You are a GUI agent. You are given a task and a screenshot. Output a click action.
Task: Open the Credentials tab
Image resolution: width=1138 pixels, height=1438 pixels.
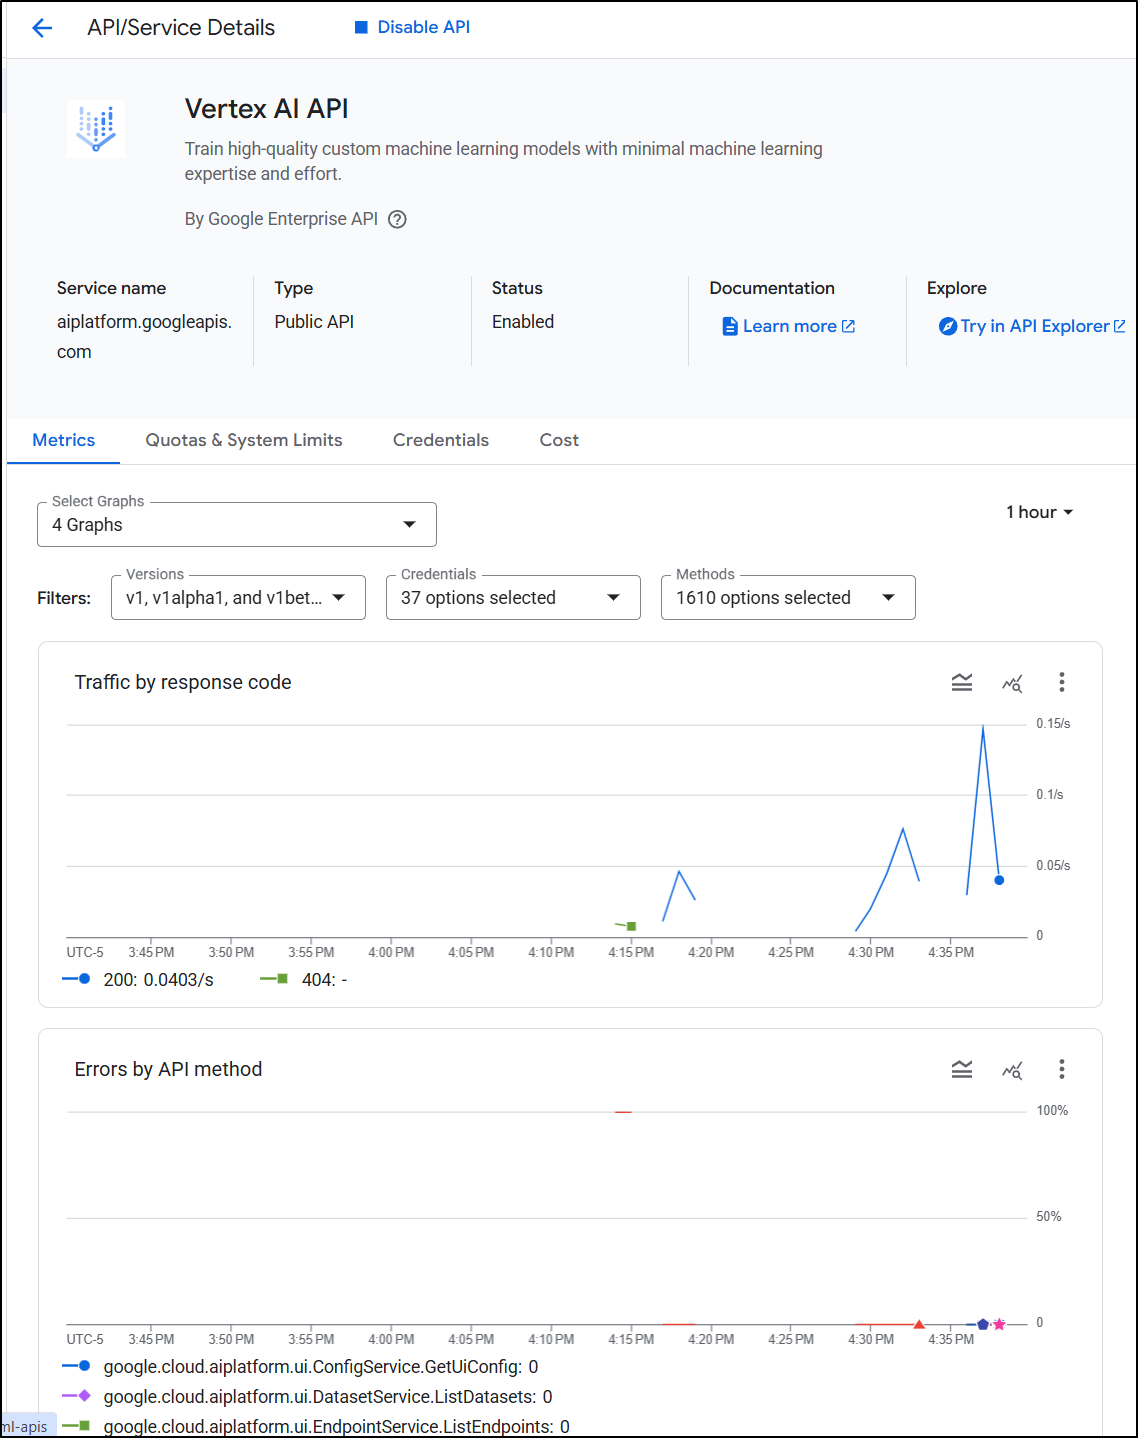[441, 440]
